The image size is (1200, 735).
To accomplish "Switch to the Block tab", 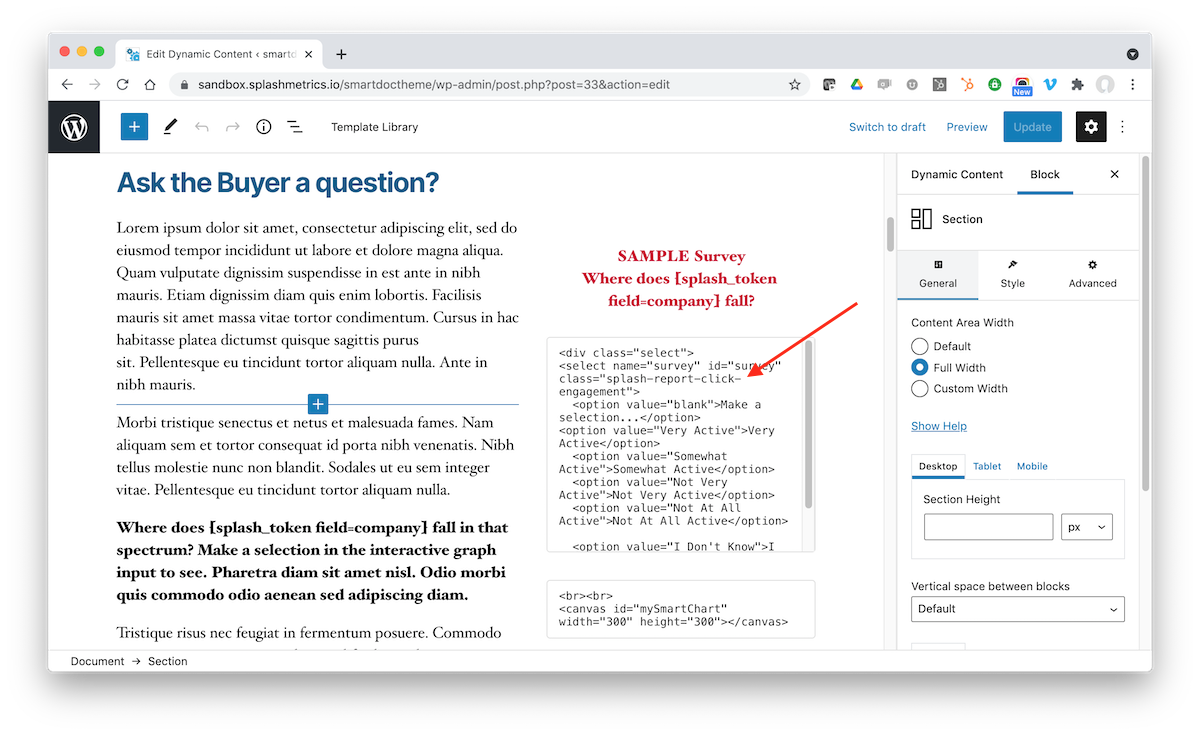I will coord(1045,174).
